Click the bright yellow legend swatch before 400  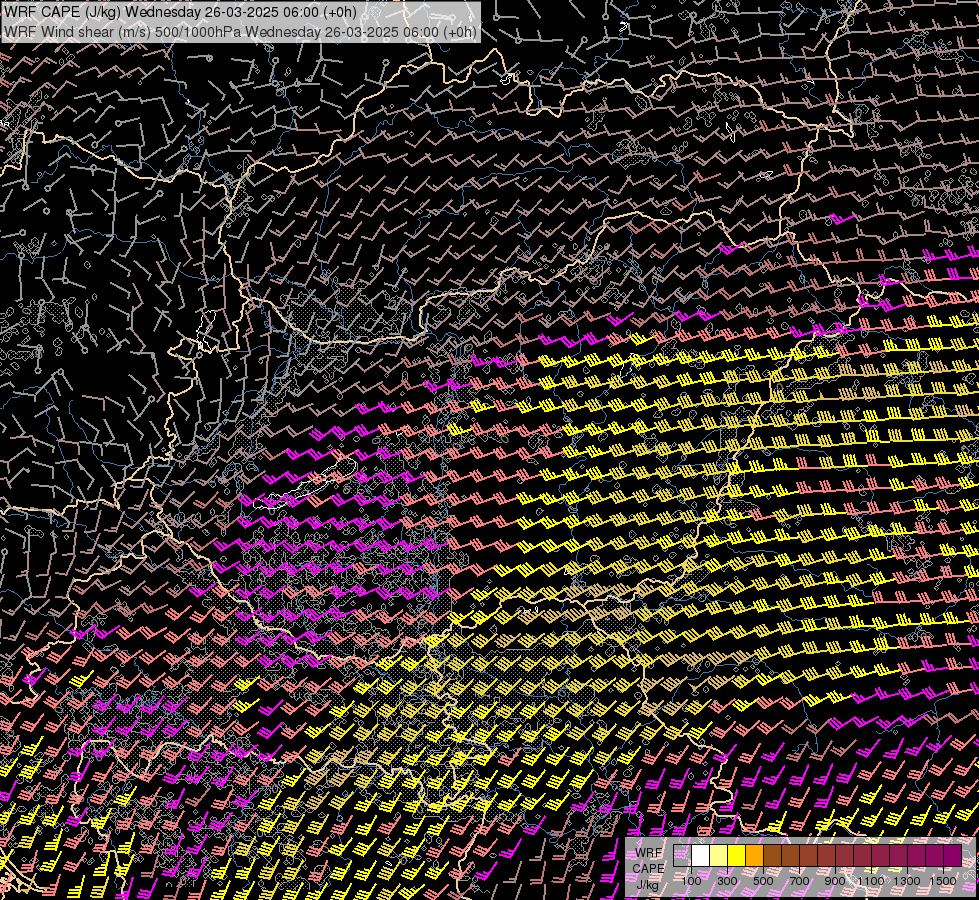[x=737, y=855]
